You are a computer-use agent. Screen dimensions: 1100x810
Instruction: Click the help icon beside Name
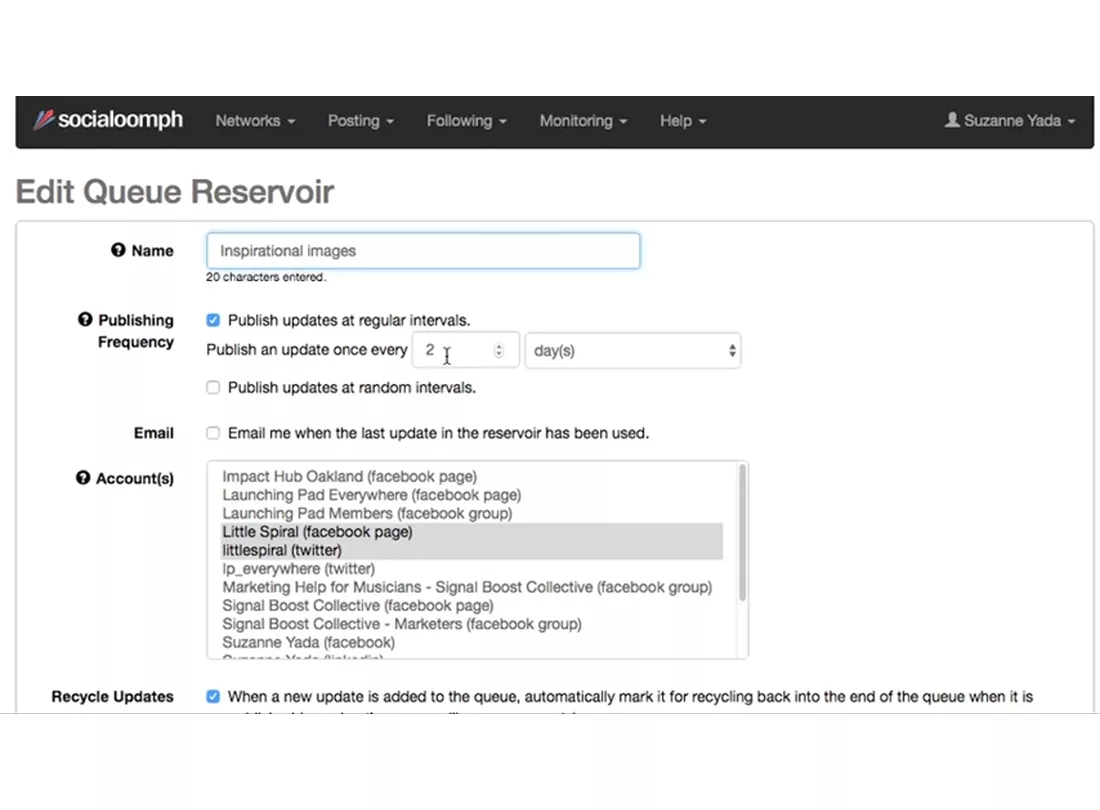(118, 251)
